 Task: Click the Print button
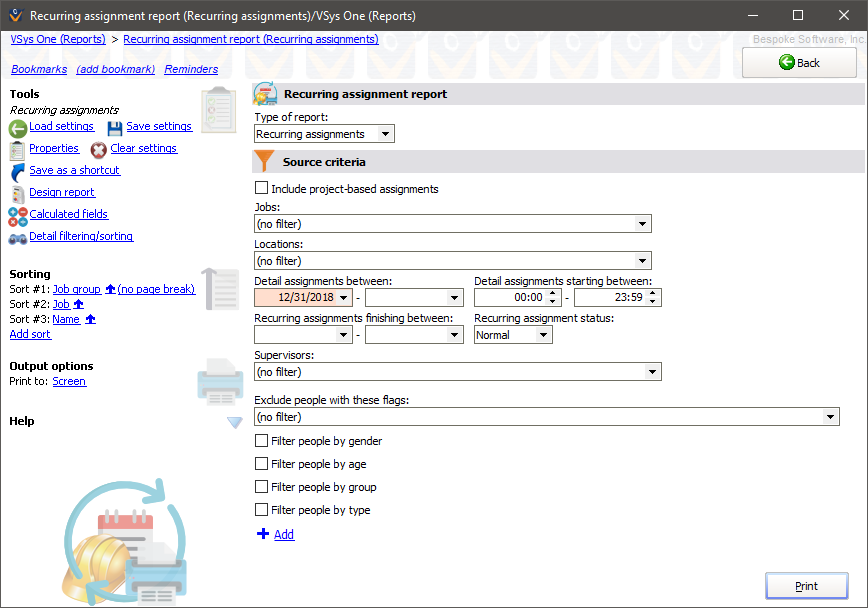(806, 586)
